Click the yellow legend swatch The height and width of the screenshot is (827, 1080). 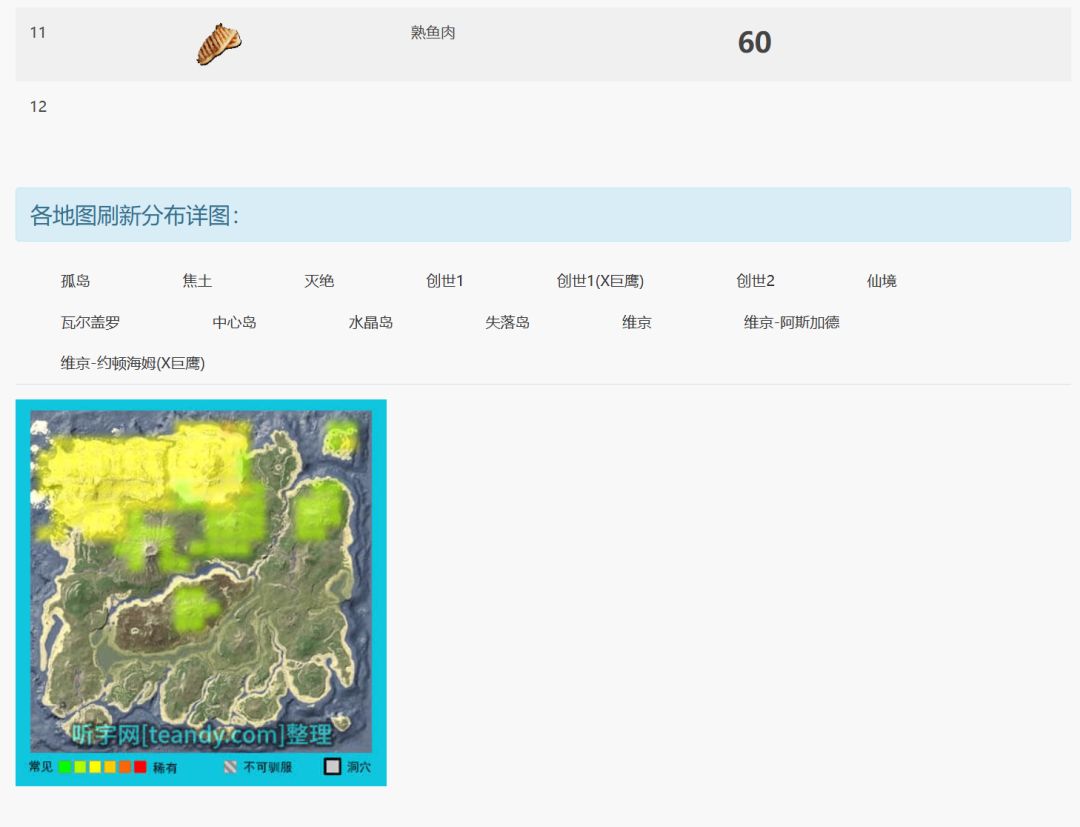[95, 767]
